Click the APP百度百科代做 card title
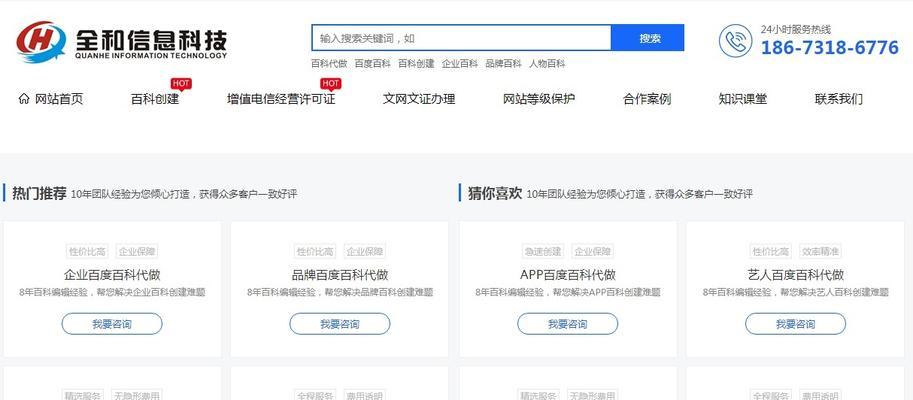The width and height of the screenshot is (913, 400). click(x=568, y=275)
